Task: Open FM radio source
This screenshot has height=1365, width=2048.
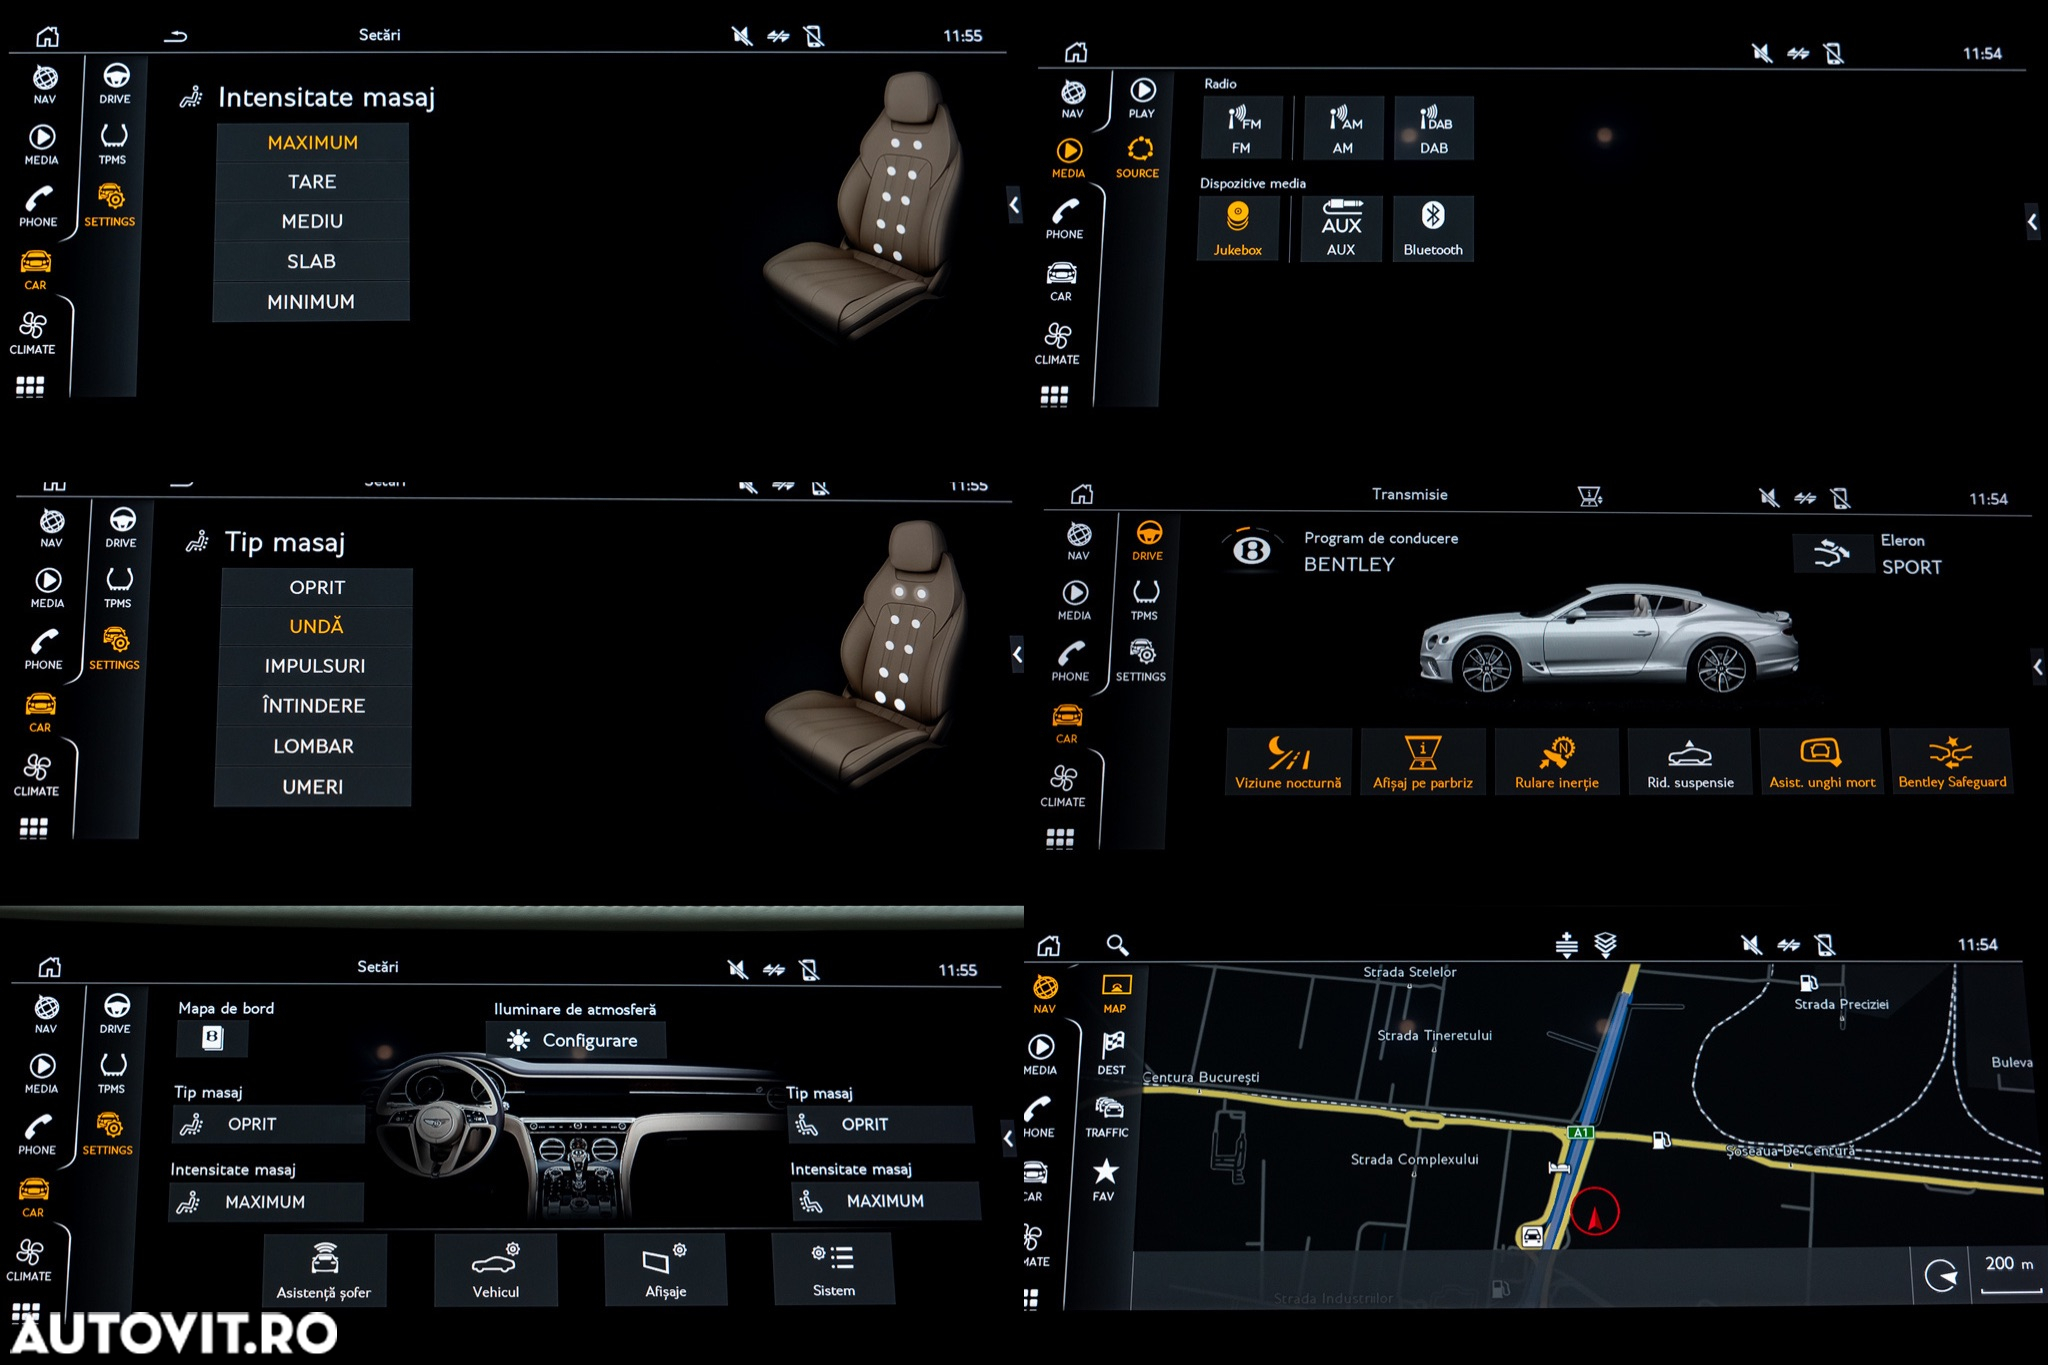Action: tap(1241, 128)
